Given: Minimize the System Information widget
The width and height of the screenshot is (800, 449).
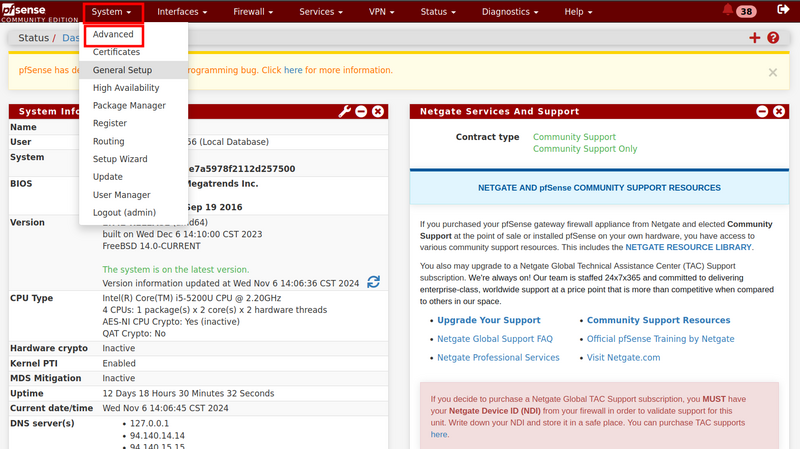Looking at the screenshot, I should pos(361,111).
